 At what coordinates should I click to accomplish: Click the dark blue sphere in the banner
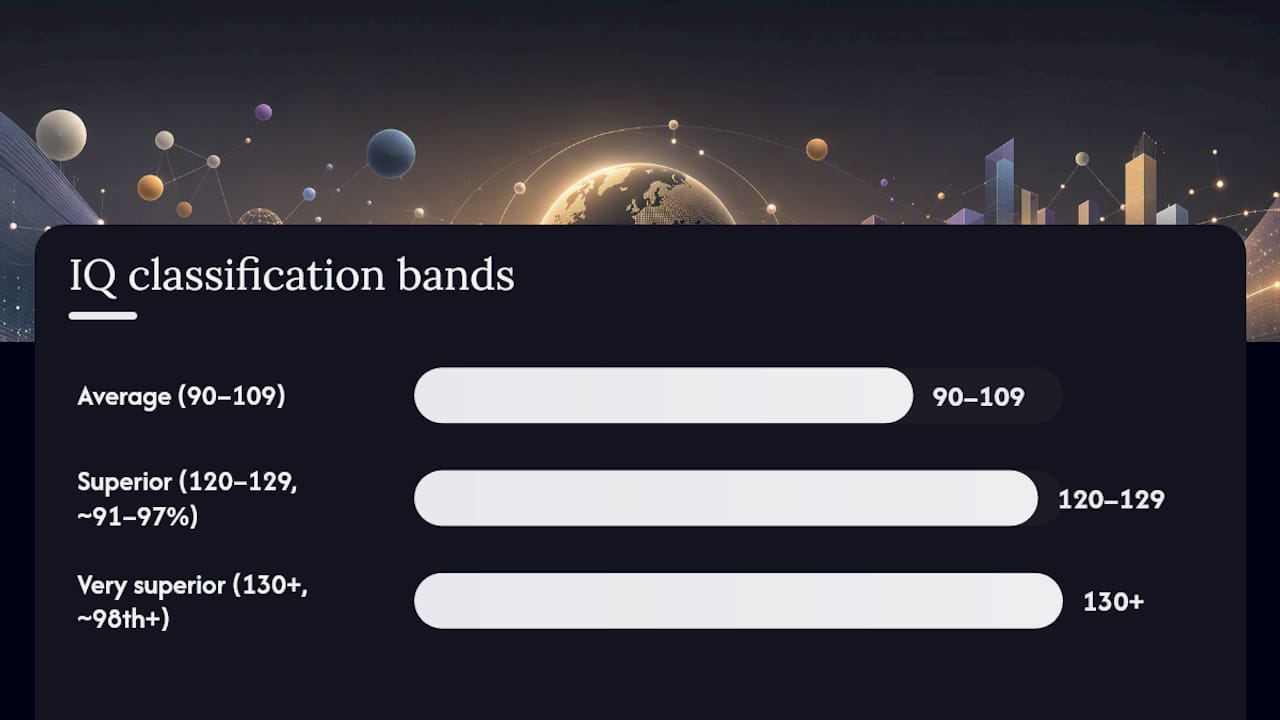[391, 153]
